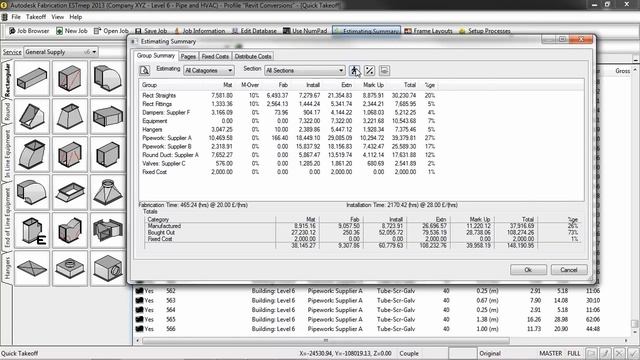640x360 pixels.
Task: Pick the duct fitting marked with E
Action: click(32, 230)
